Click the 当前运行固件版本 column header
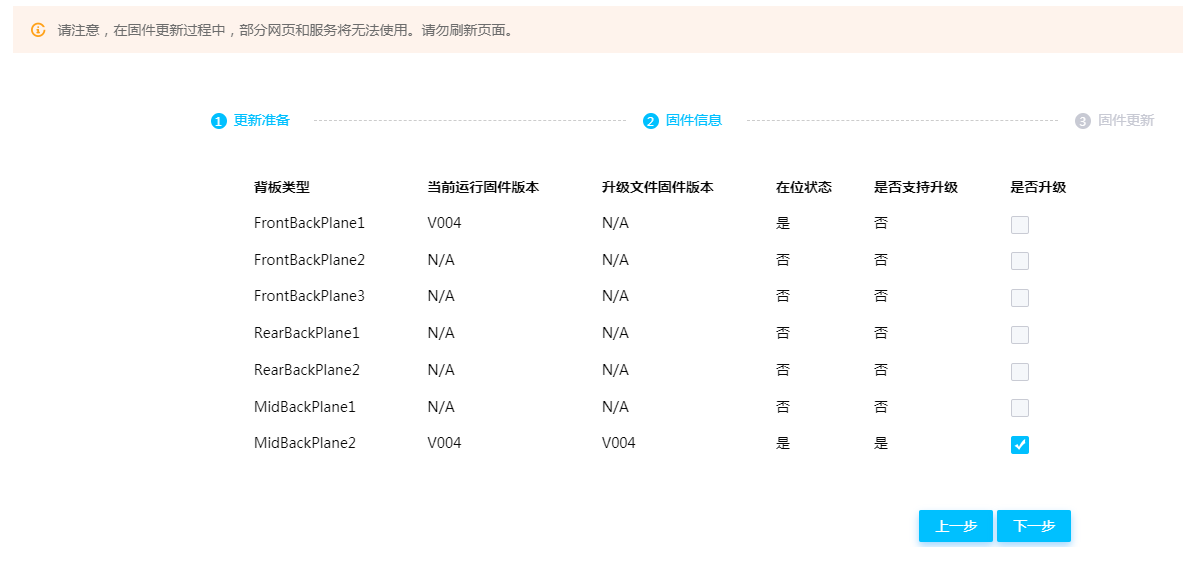Image resolution: width=1183 pixels, height=578 pixels. 483,187
